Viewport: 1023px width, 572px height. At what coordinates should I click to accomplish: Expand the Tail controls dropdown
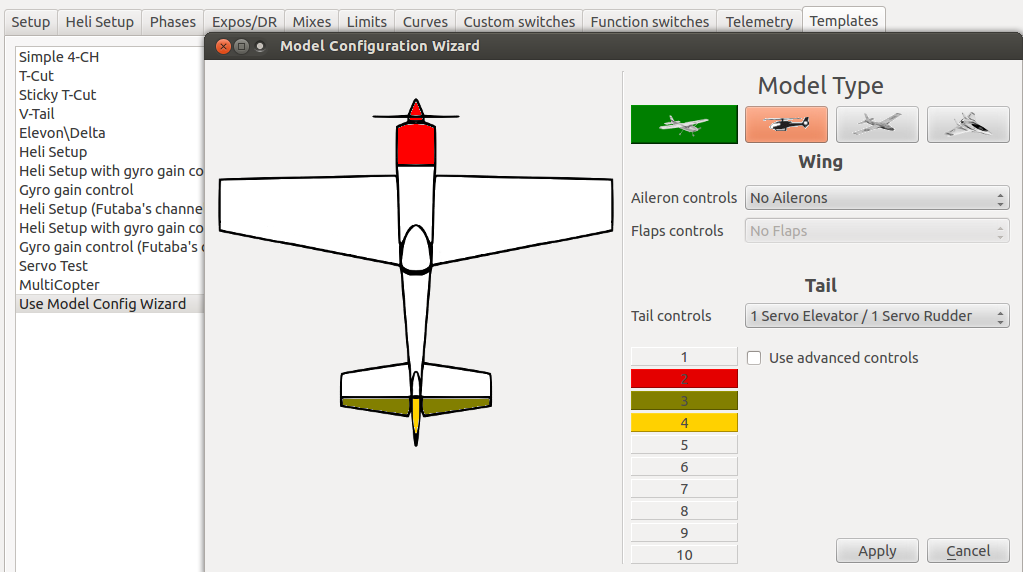pos(876,316)
